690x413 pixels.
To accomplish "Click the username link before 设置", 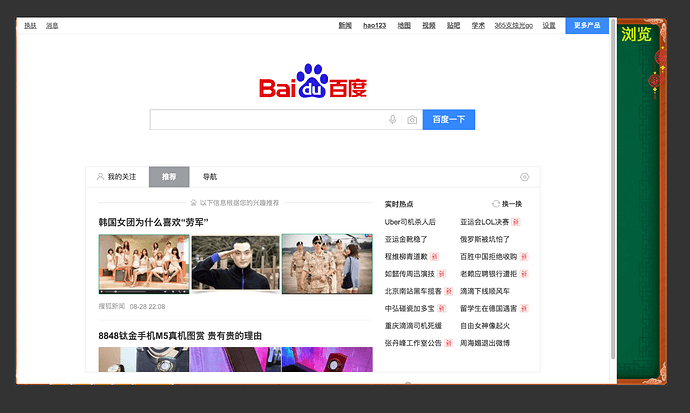I will [514, 26].
